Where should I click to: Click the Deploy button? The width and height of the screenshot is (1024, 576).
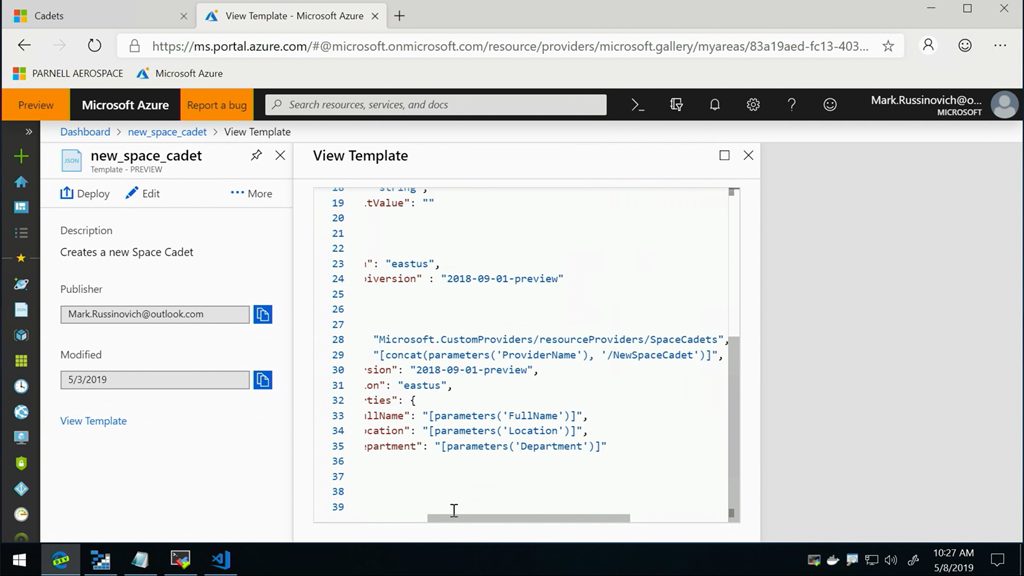point(85,194)
